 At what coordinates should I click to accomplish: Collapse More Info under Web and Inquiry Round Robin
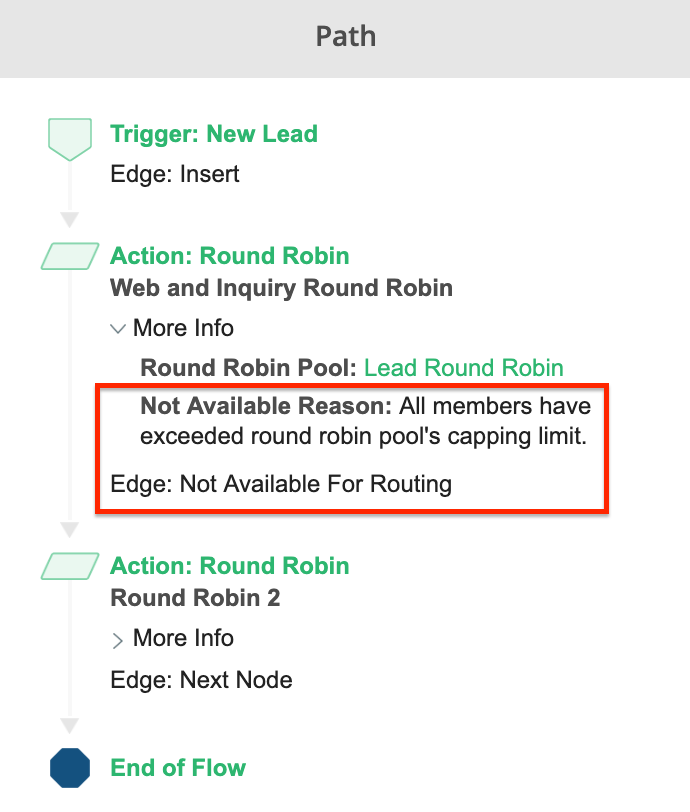pos(118,328)
